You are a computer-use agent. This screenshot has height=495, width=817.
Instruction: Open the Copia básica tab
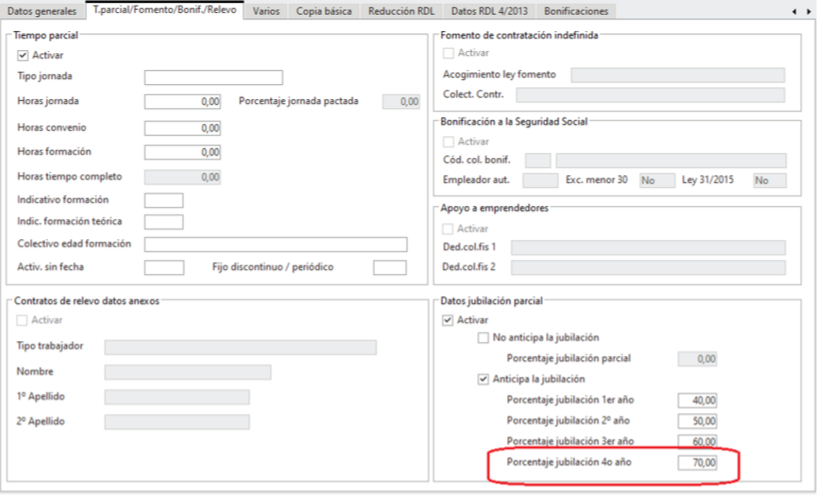coord(323,11)
